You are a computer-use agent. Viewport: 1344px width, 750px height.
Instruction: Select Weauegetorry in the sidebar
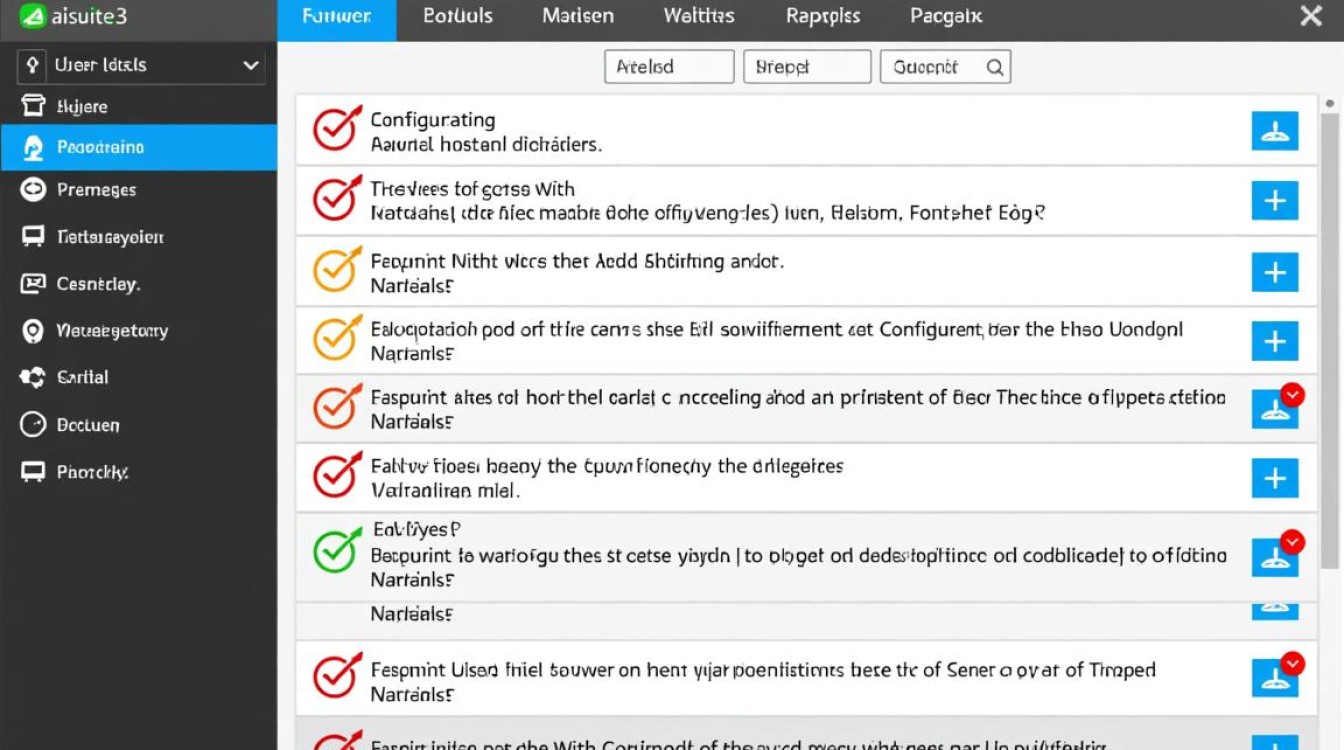point(112,331)
